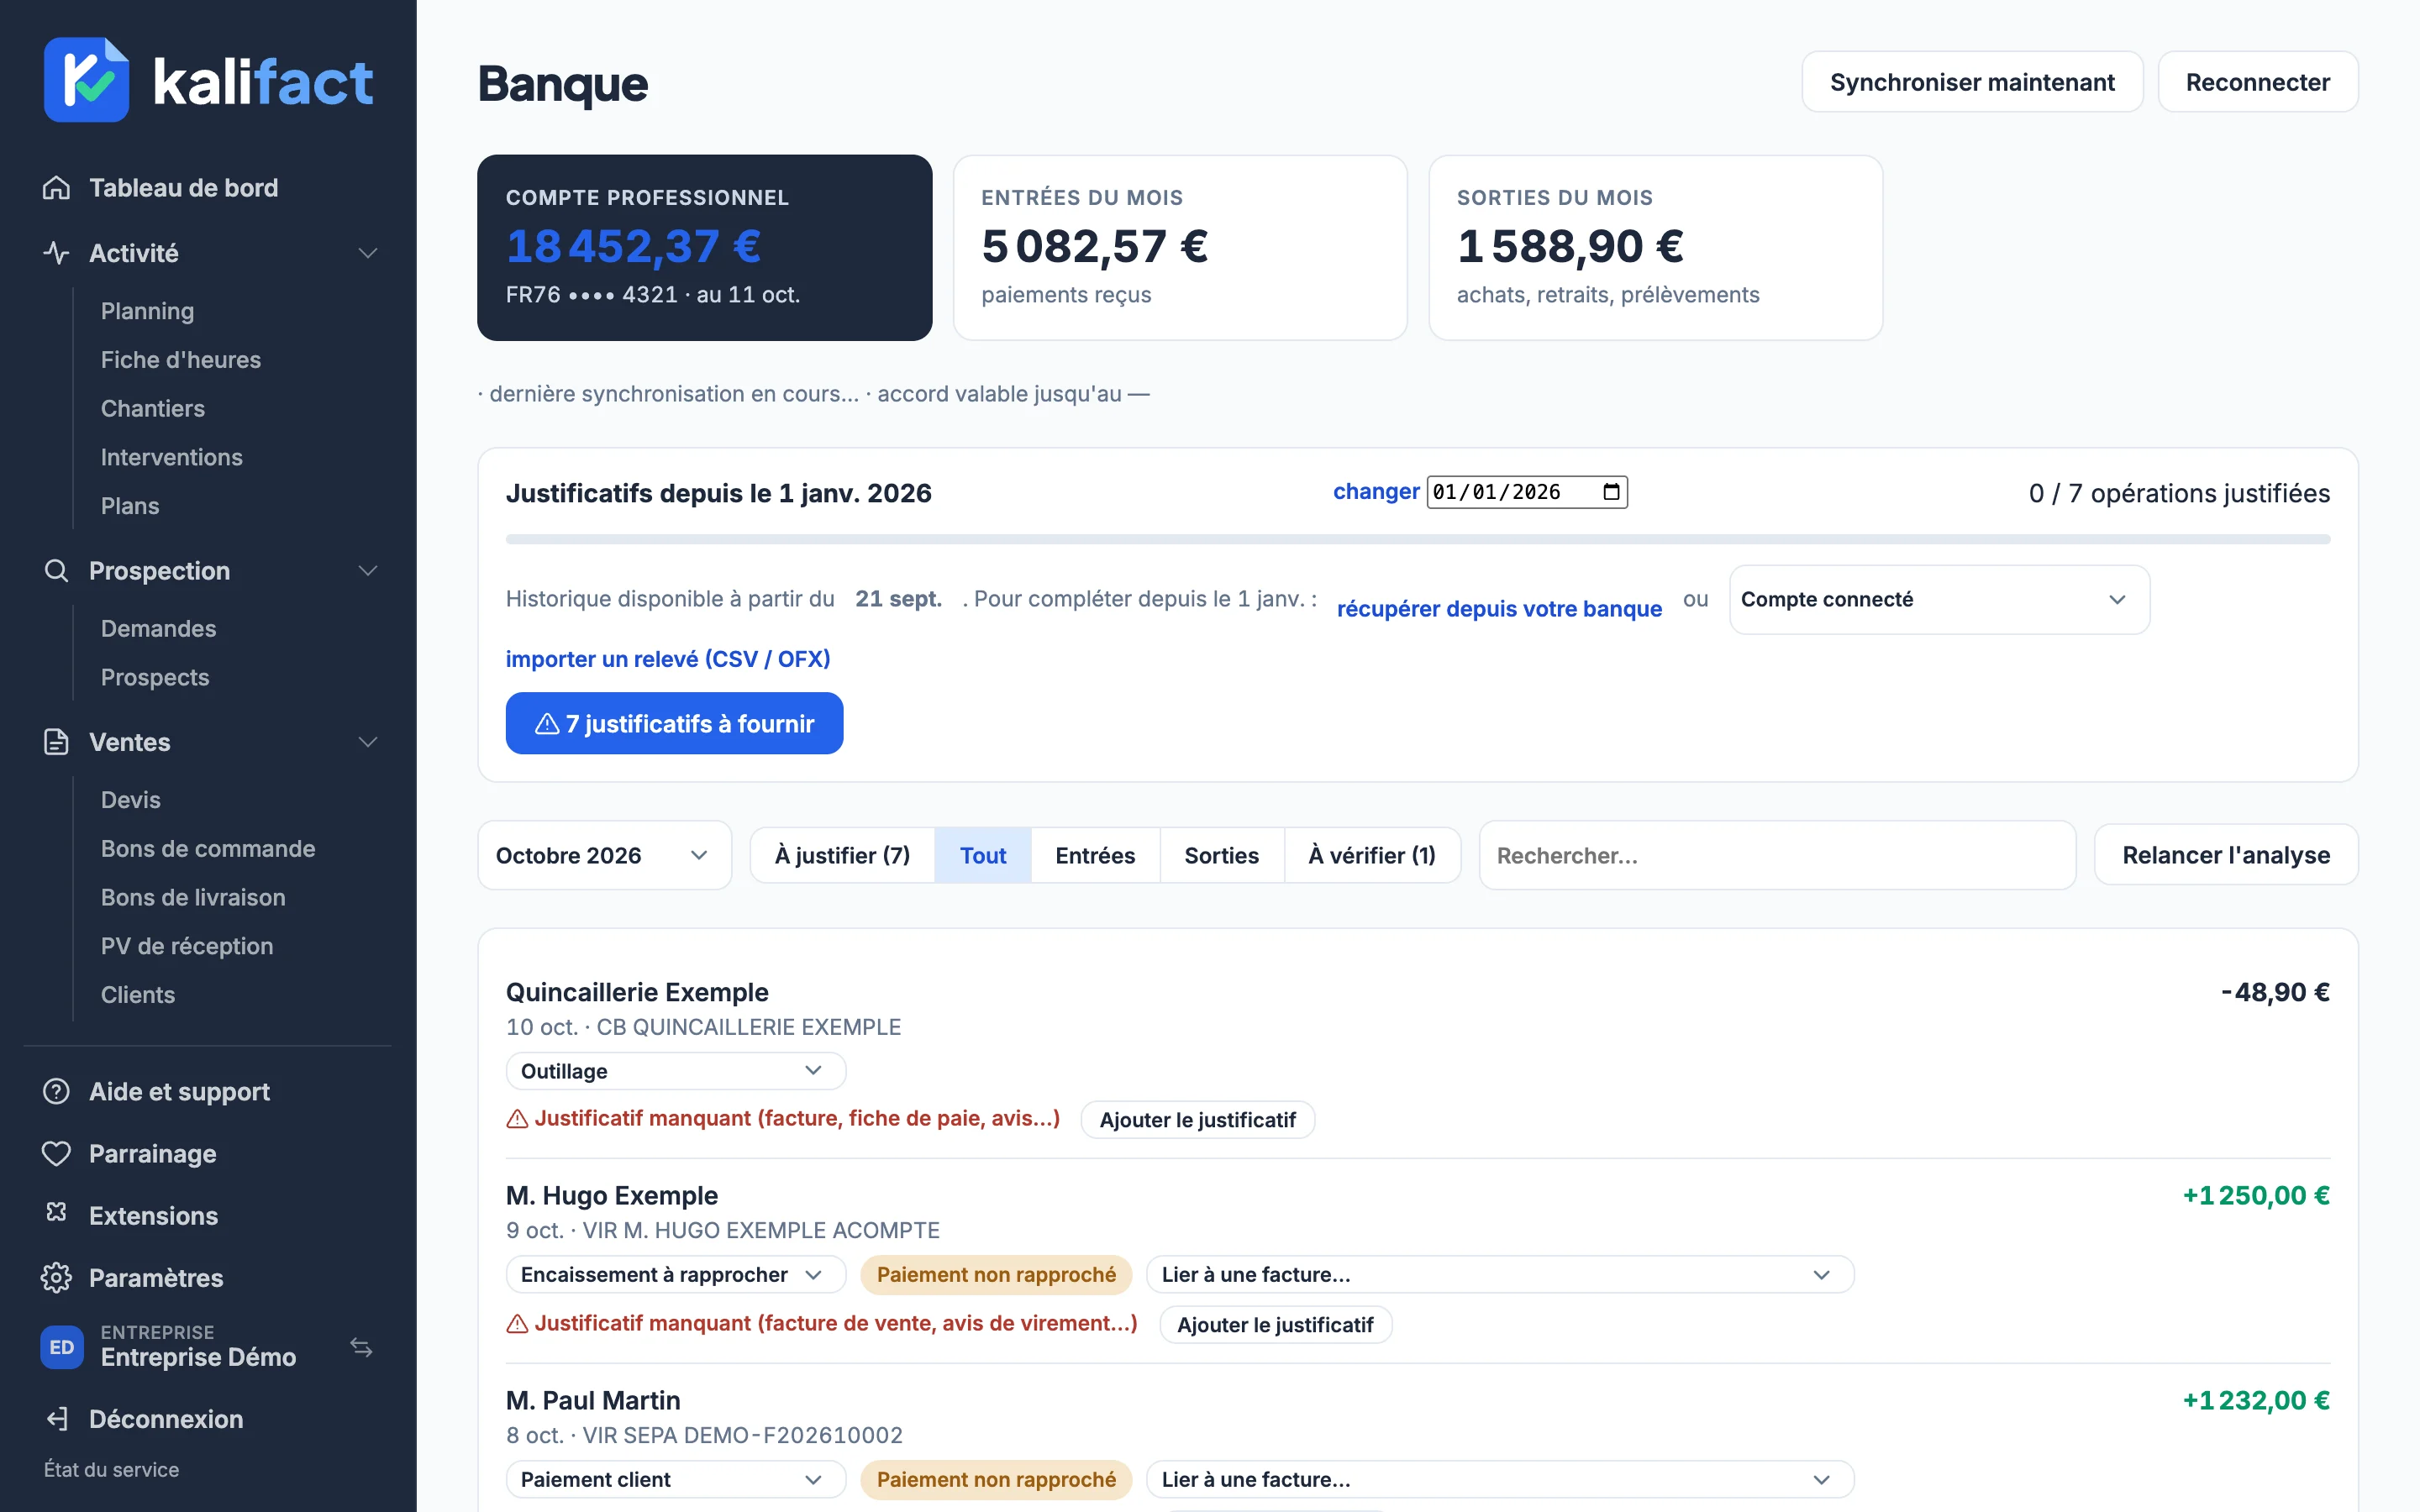Focus the 01/01/2026 date input

(x=1526, y=492)
